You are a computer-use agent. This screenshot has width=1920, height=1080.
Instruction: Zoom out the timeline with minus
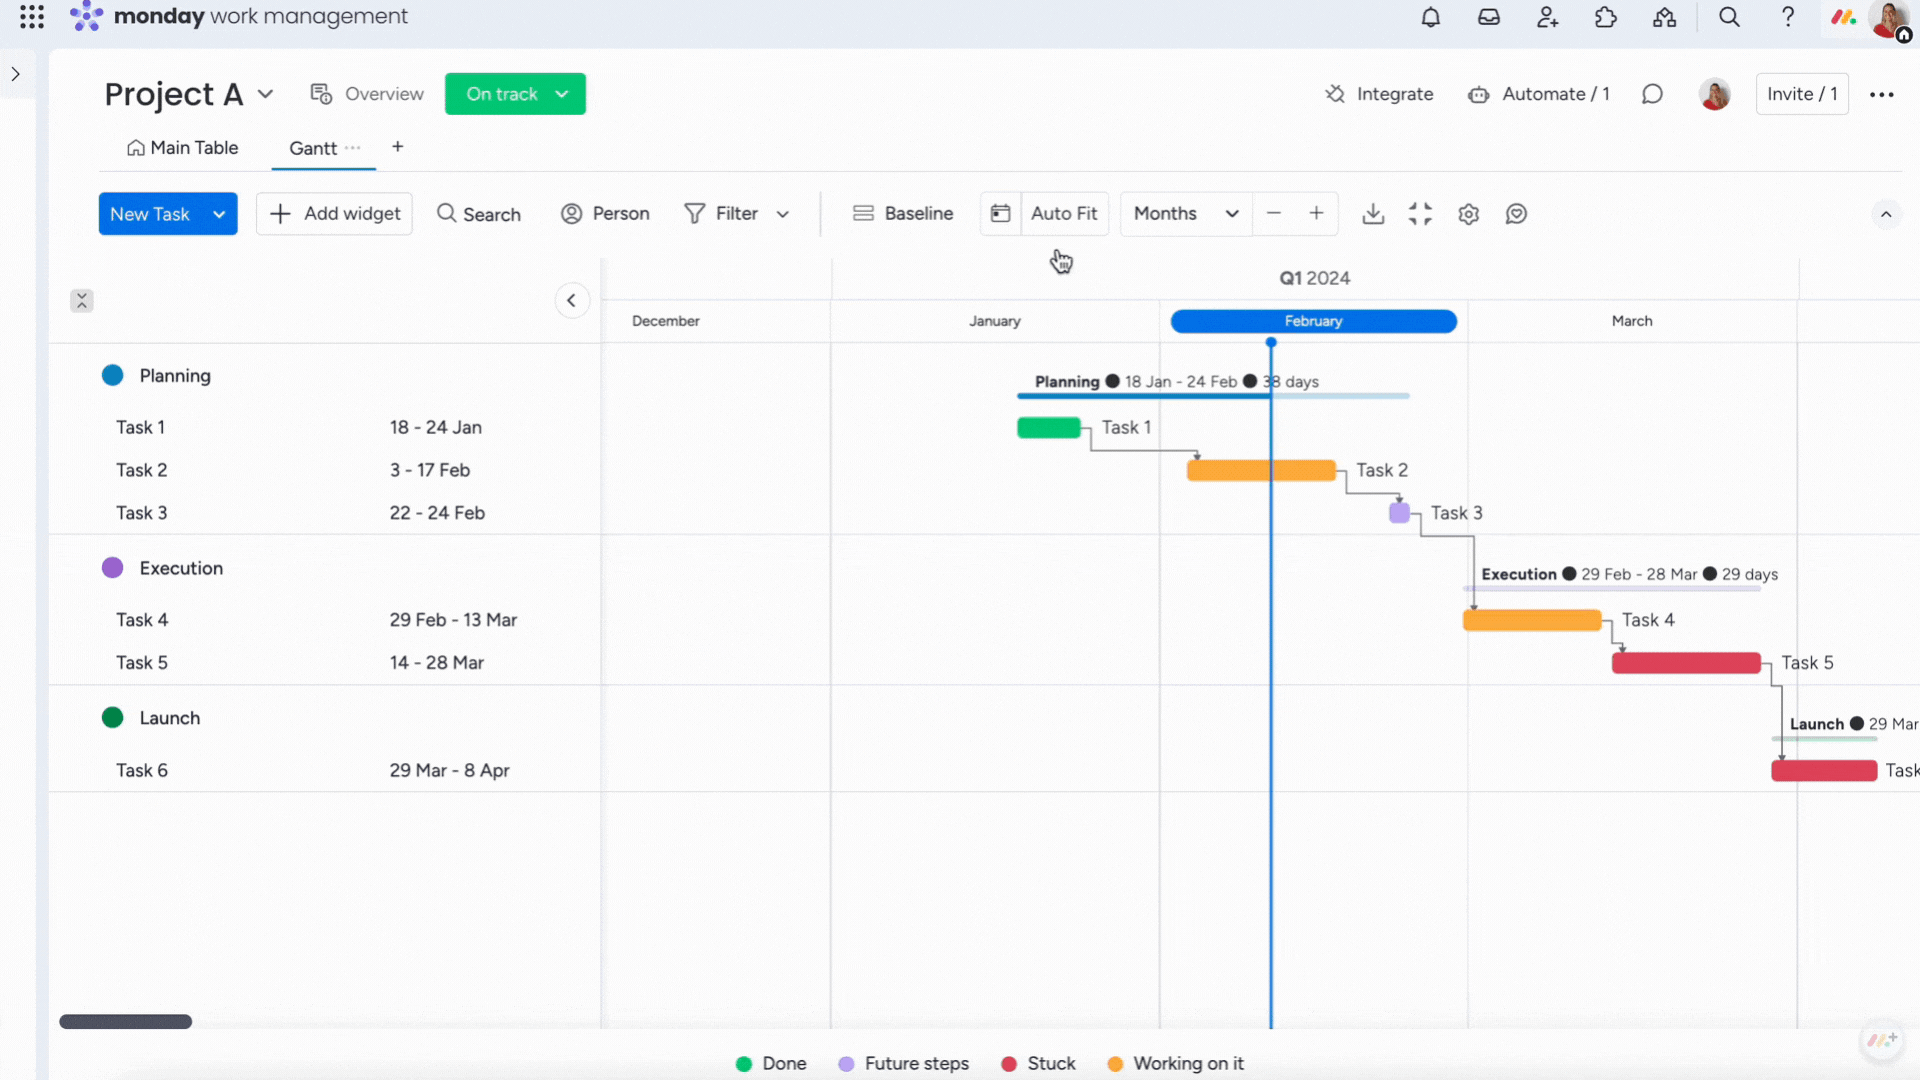click(x=1274, y=214)
